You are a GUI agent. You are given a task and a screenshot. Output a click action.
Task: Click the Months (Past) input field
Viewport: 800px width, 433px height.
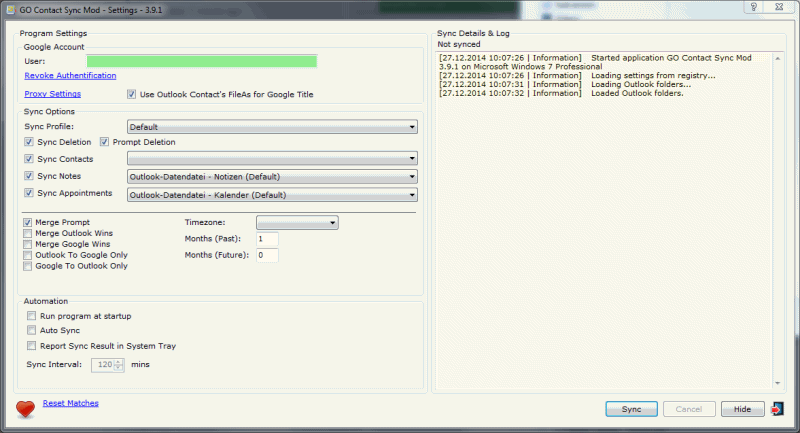point(267,239)
